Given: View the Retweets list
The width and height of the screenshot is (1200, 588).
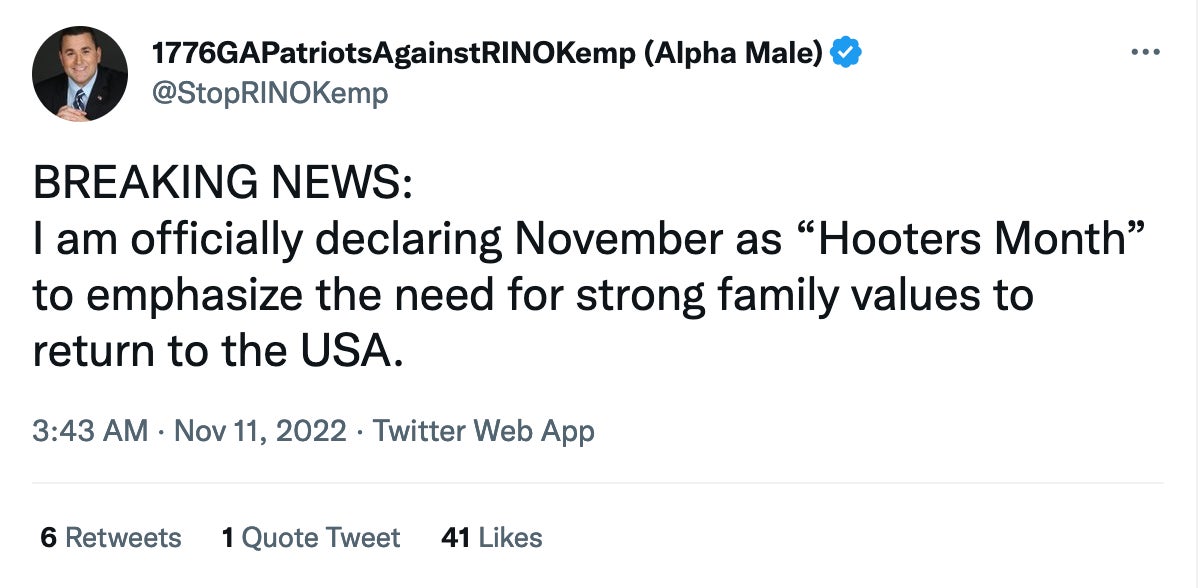Looking at the screenshot, I should [x=123, y=537].
